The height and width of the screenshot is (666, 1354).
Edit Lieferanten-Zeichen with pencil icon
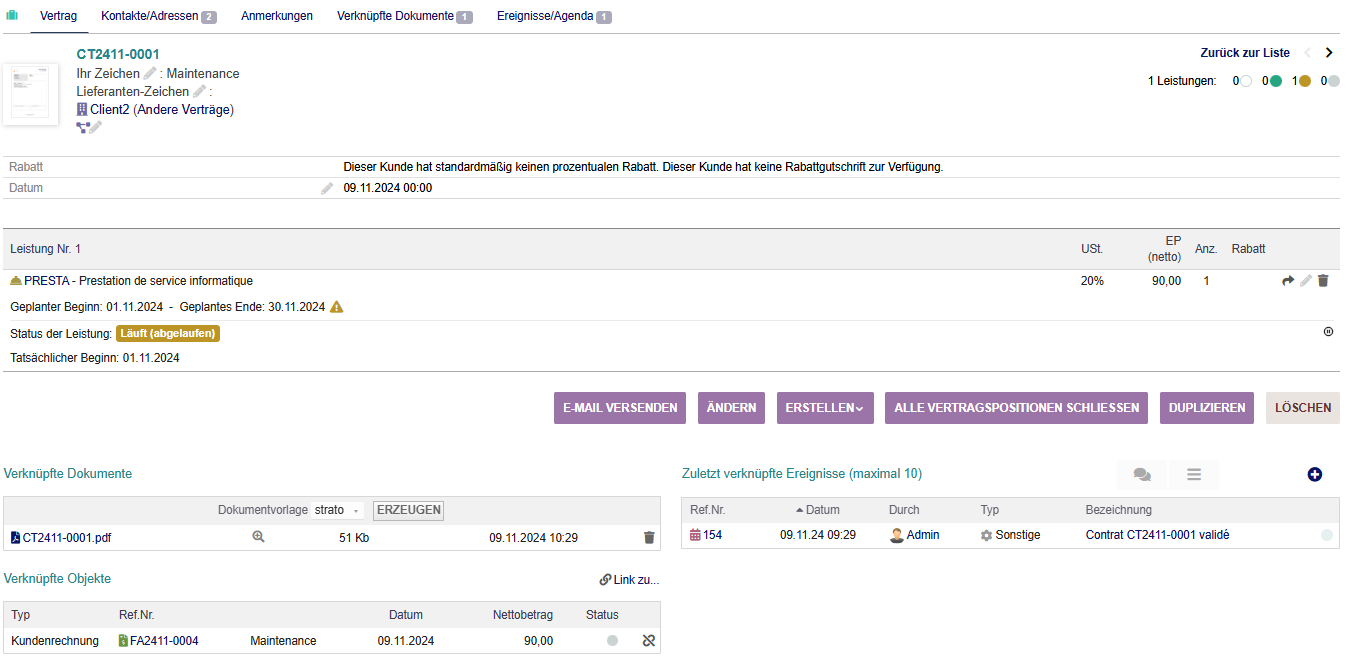(200, 92)
